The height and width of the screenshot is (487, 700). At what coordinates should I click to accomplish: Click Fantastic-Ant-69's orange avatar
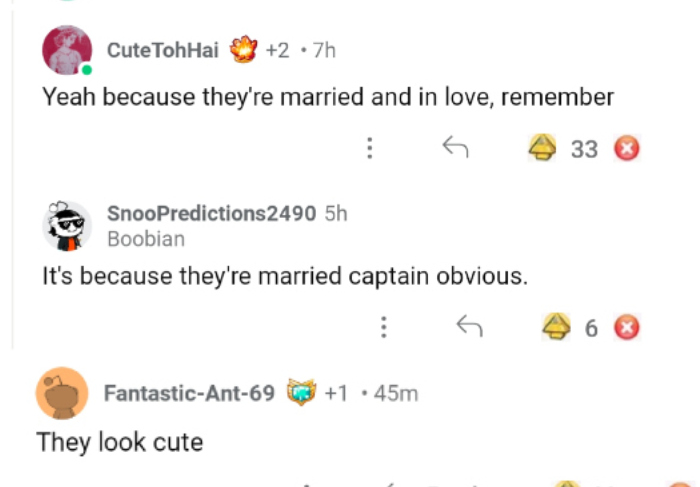[61, 393]
